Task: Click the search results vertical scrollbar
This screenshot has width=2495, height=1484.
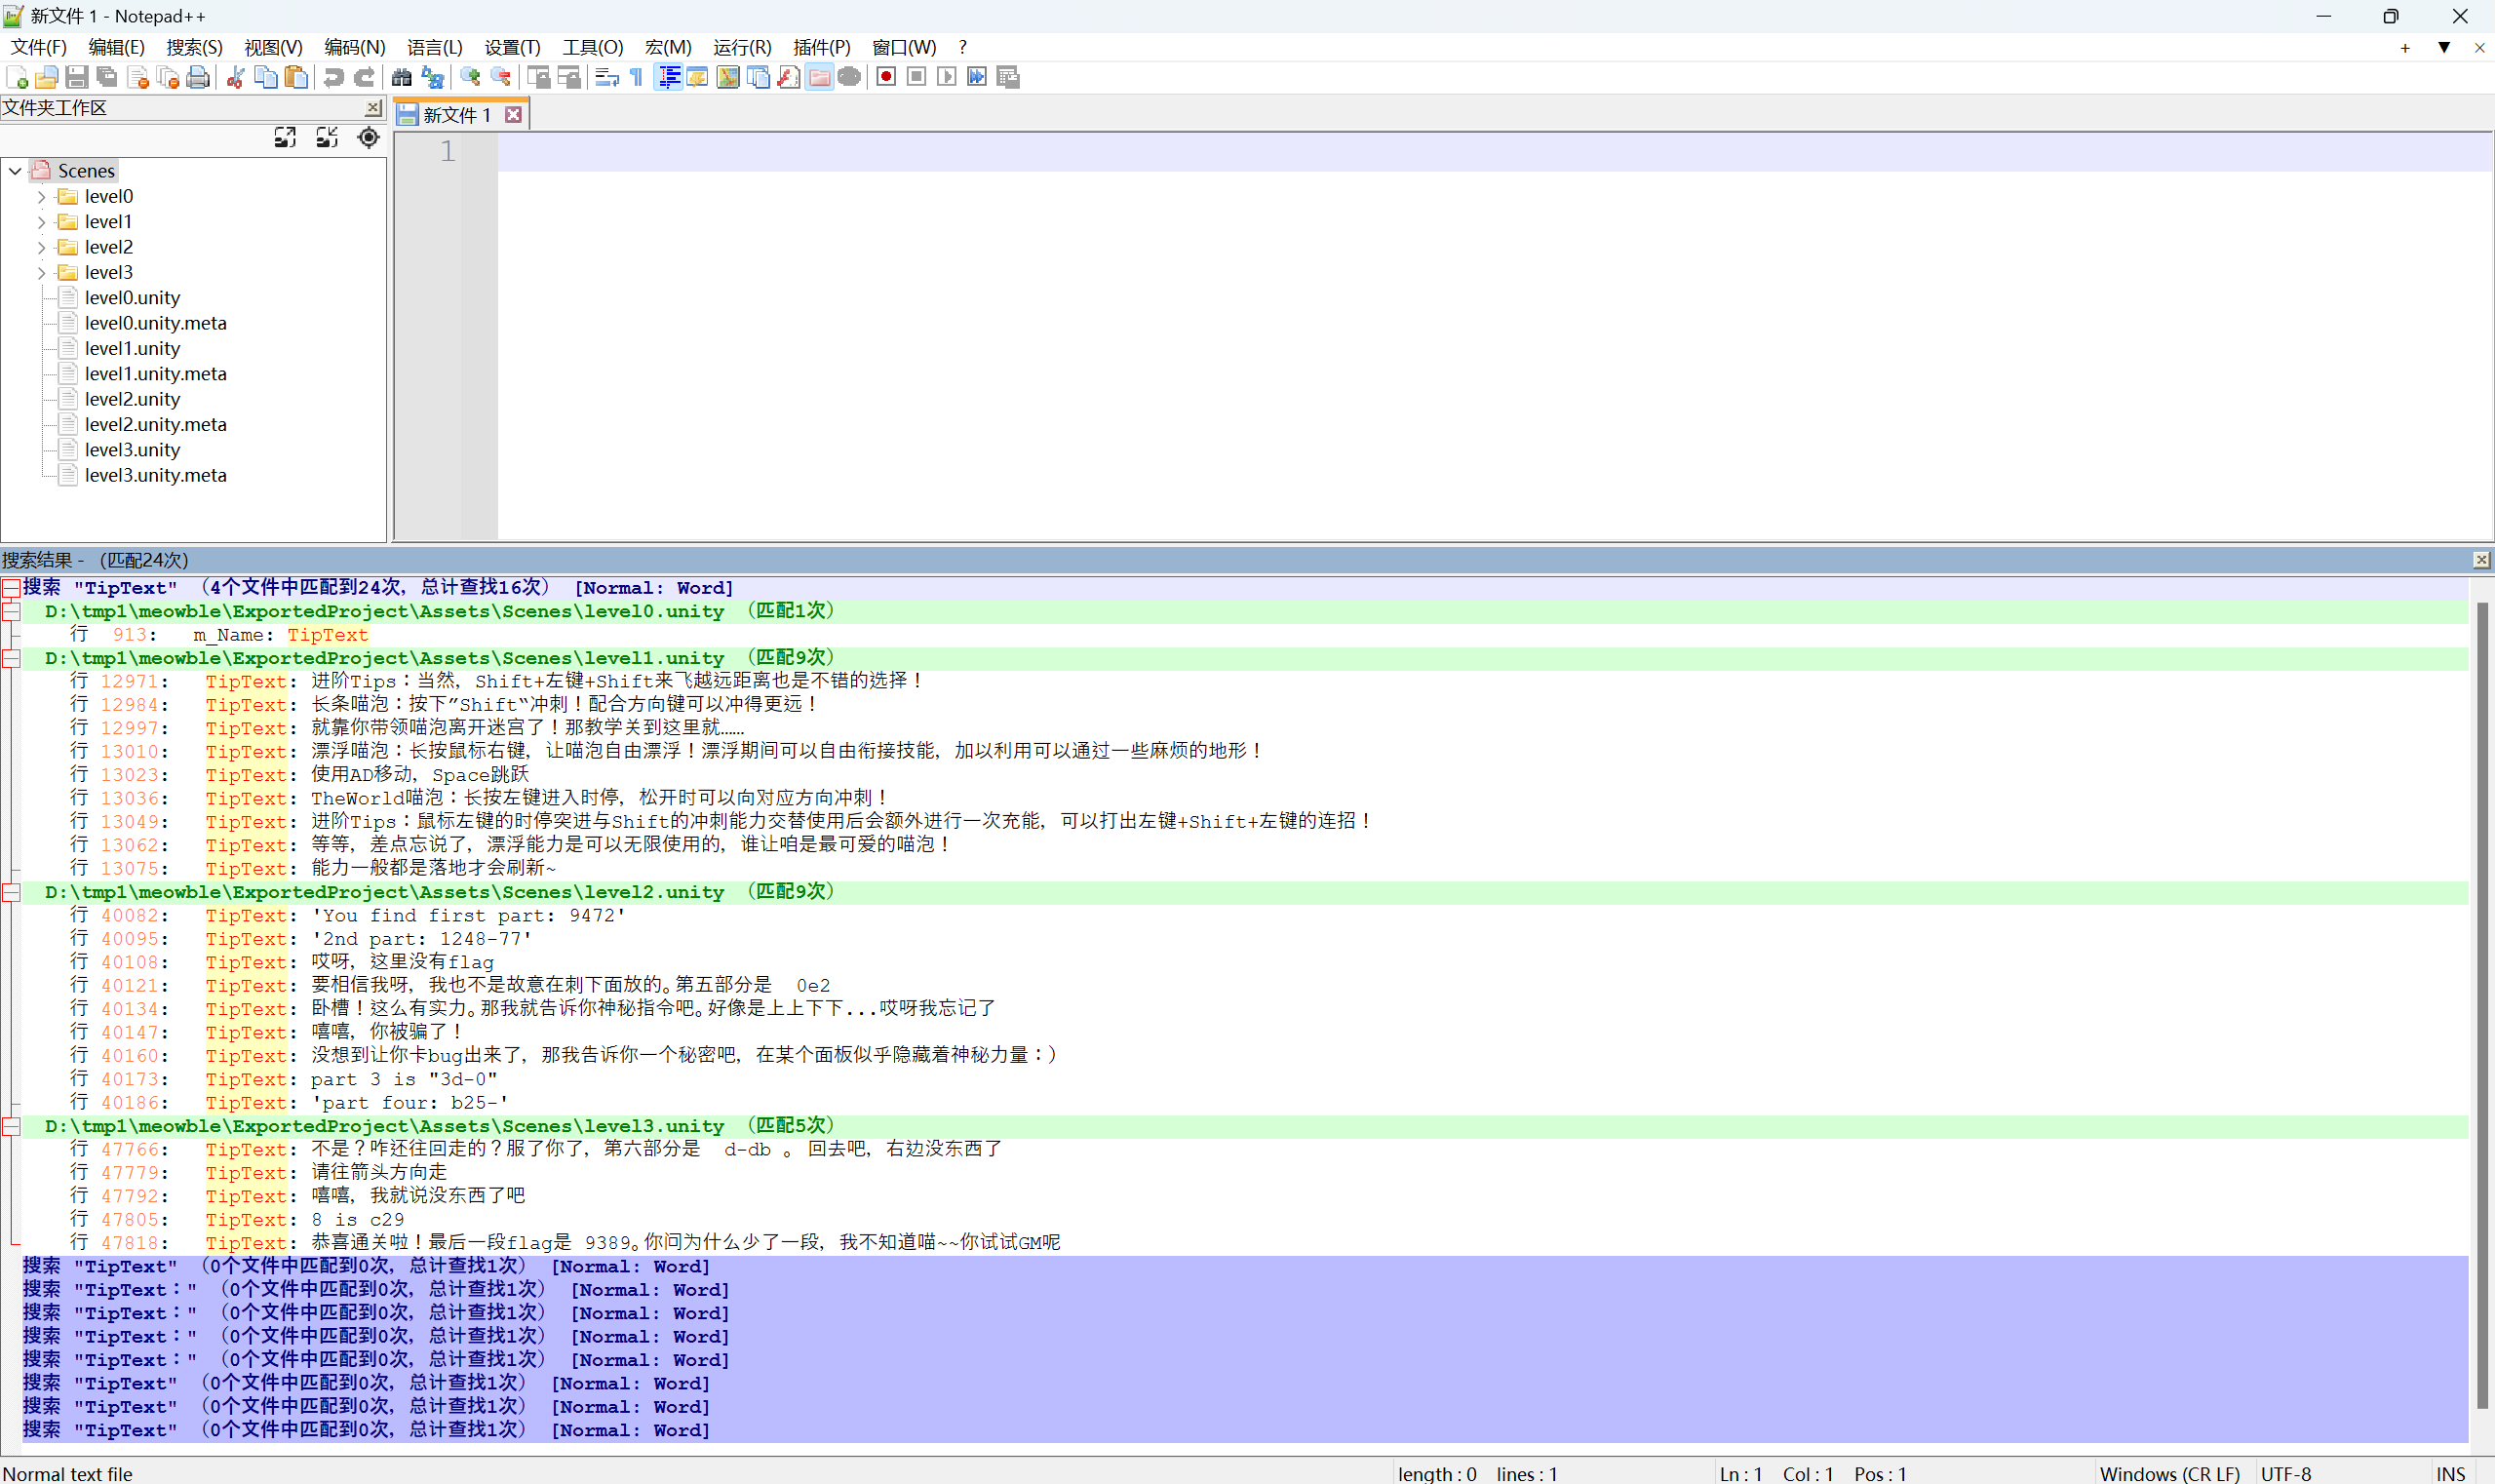Action: click(2481, 1005)
